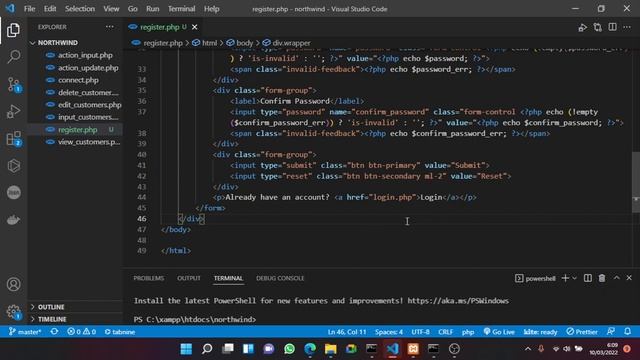Open action_update.php in explorer
640x360 pixels.
click(x=75, y=68)
